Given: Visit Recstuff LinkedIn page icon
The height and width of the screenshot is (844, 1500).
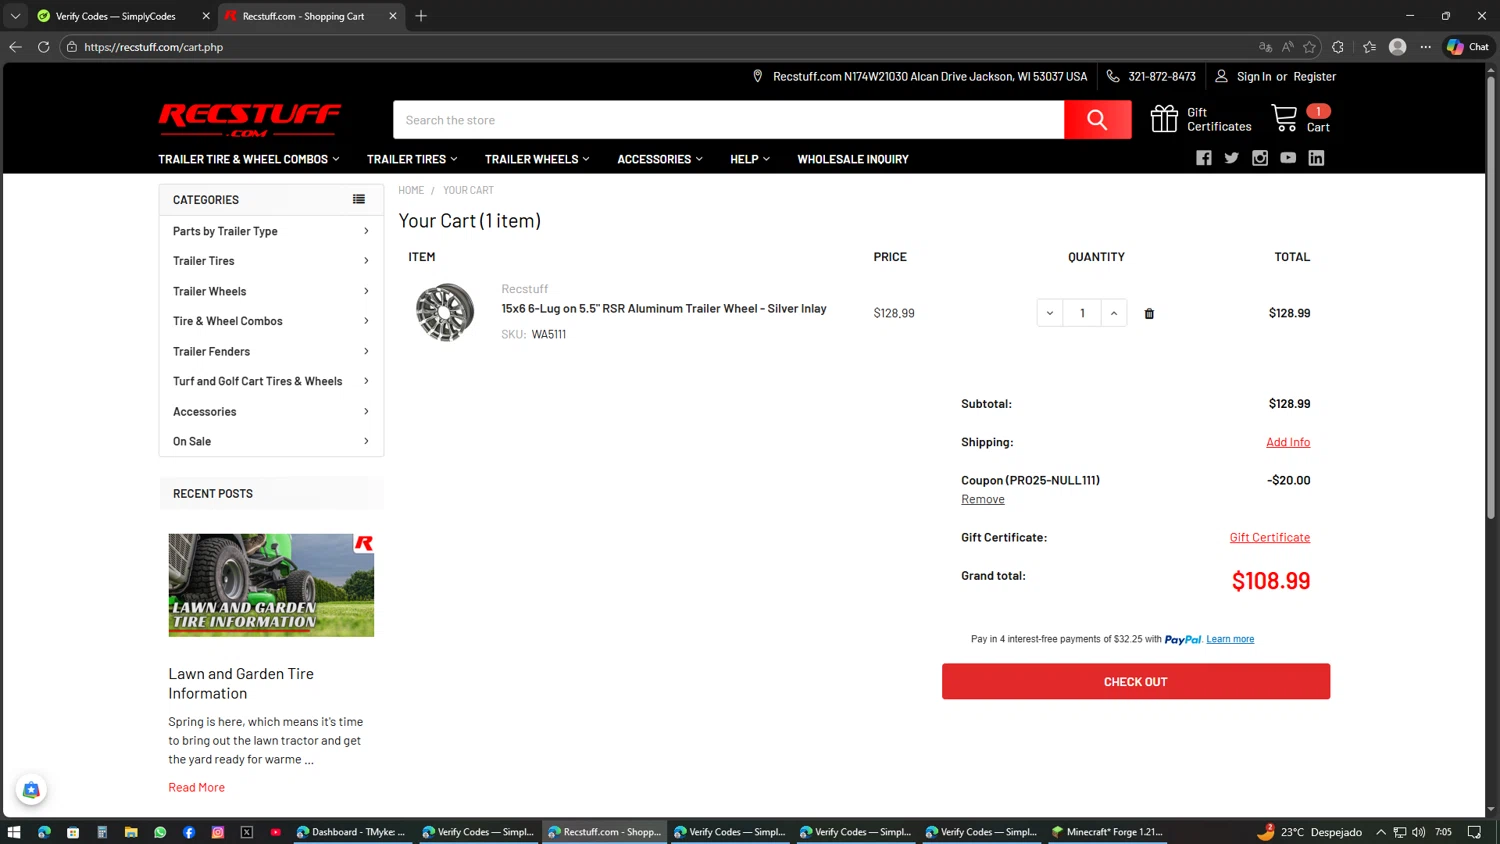Looking at the screenshot, I should (1316, 158).
